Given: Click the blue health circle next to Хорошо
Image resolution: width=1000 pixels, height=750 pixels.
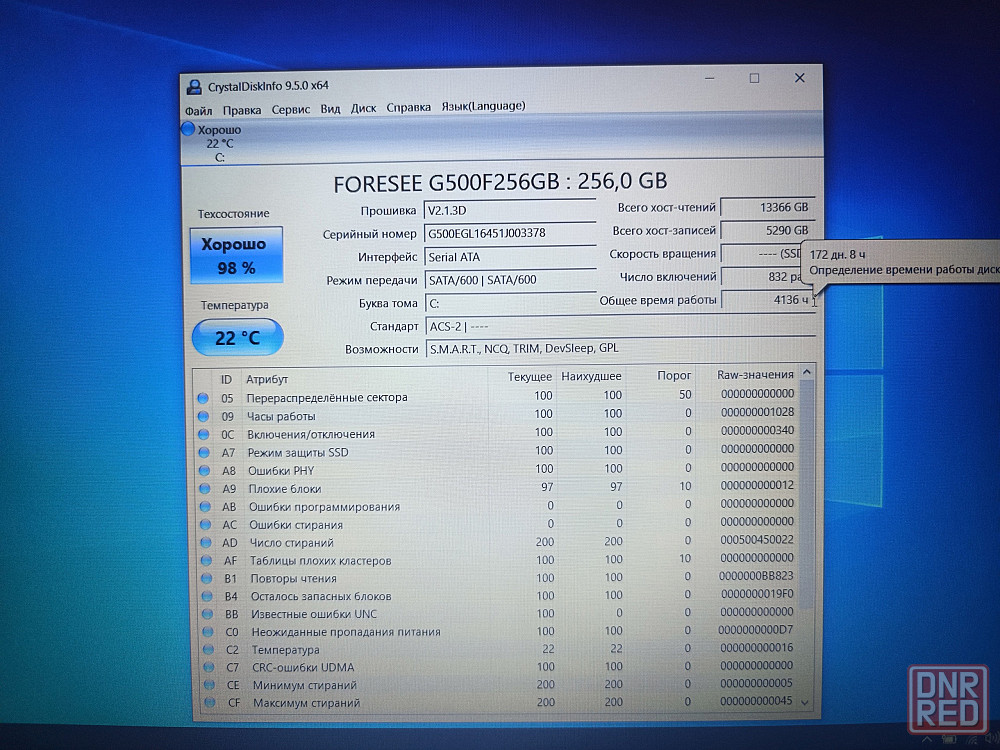Looking at the screenshot, I should [x=188, y=129].
